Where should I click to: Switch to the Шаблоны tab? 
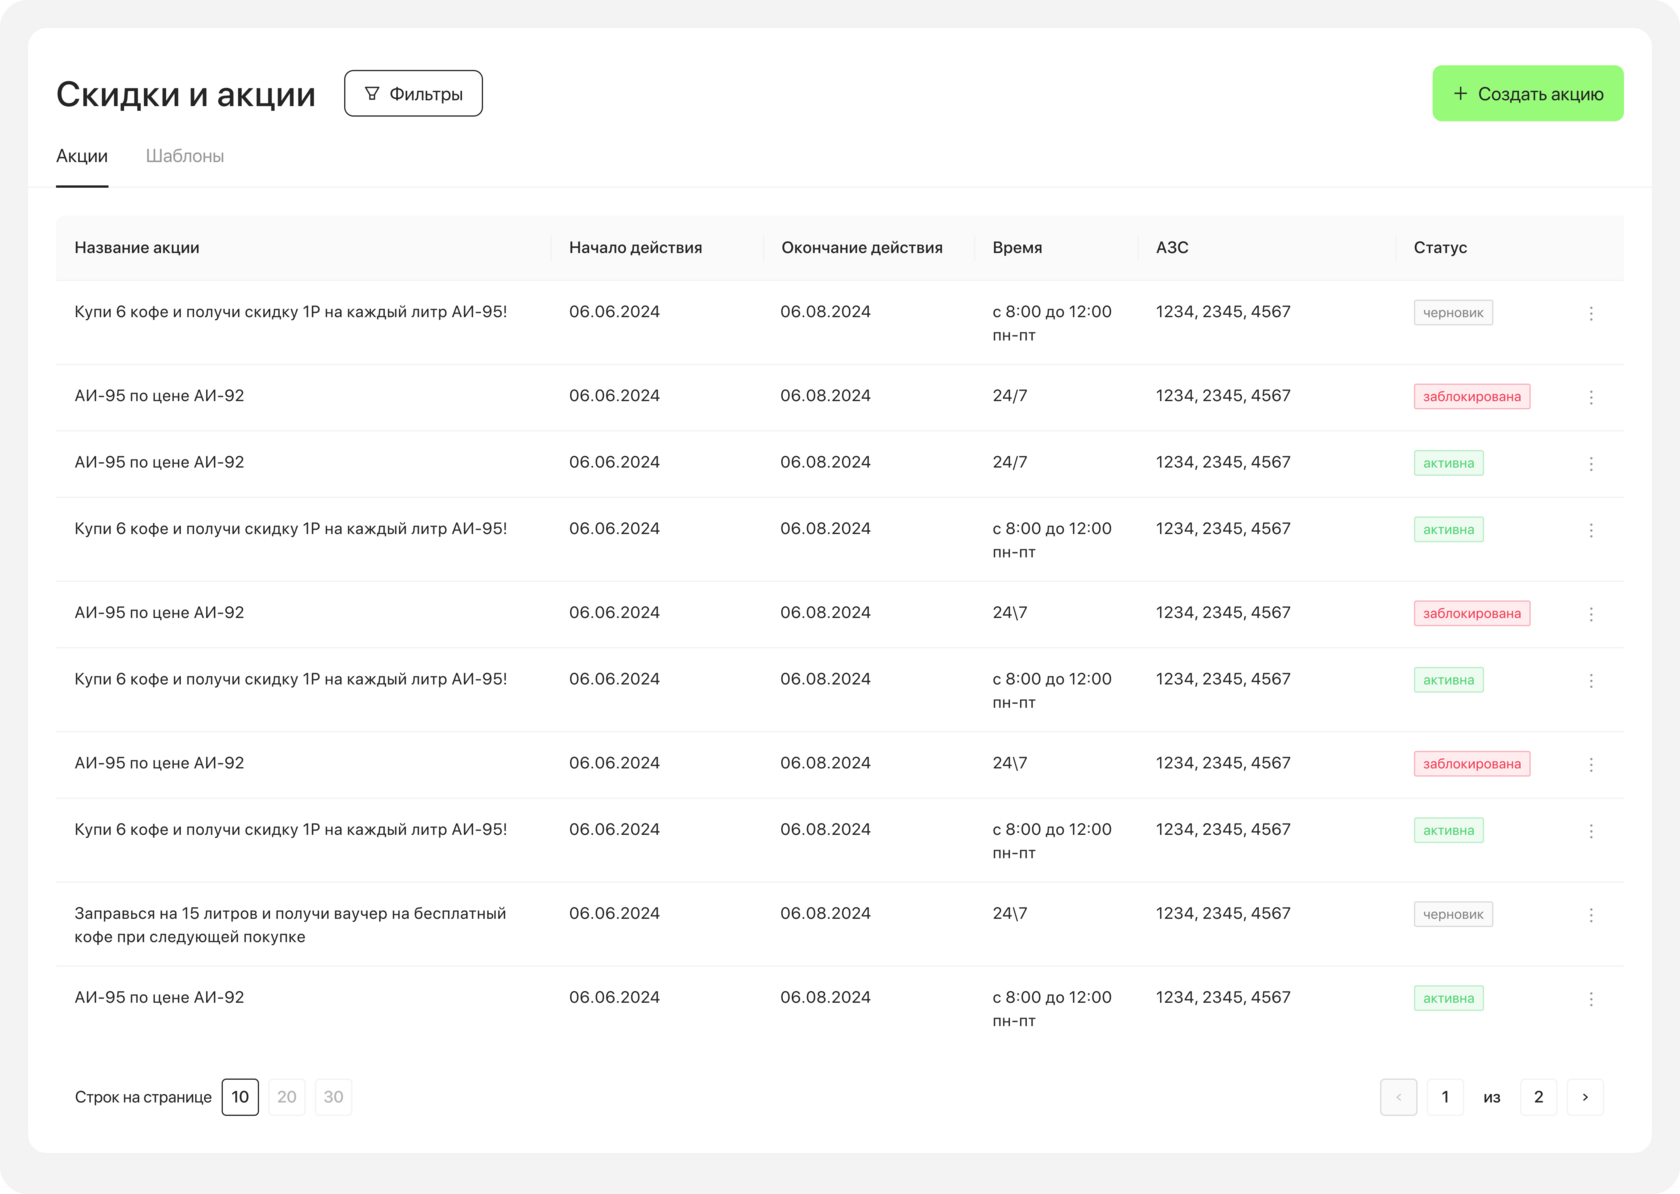click(185, 156)
